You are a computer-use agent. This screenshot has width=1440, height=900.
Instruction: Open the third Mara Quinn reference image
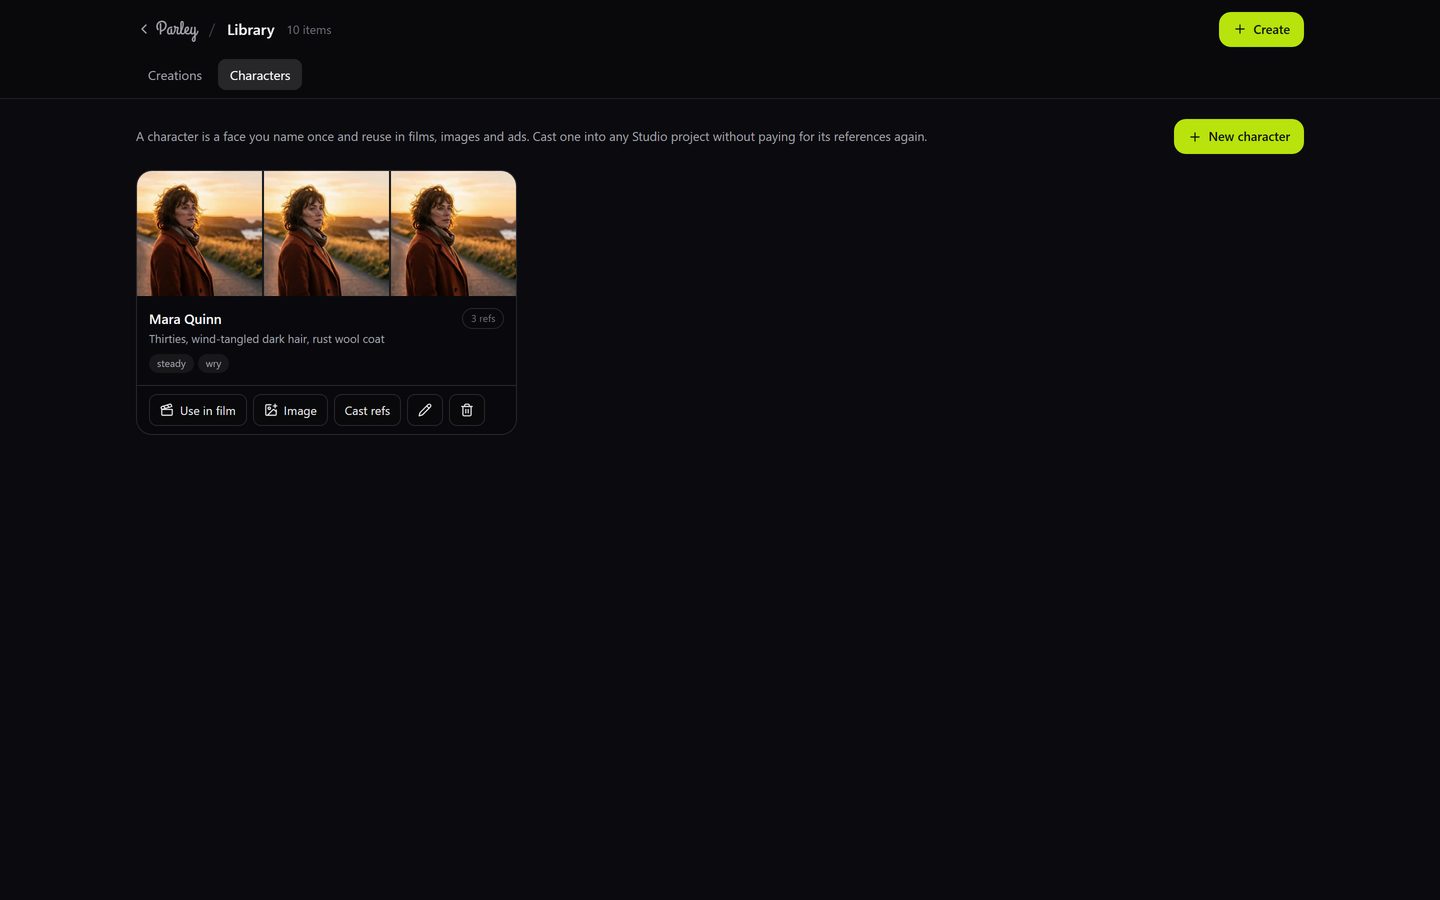[453, 233]
